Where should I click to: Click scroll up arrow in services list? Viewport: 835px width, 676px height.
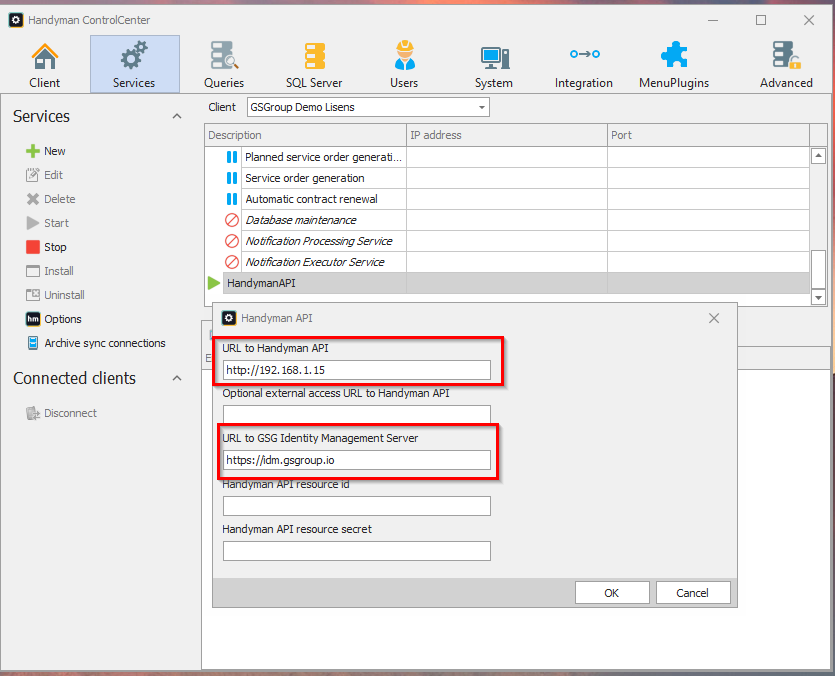[818, 156]
